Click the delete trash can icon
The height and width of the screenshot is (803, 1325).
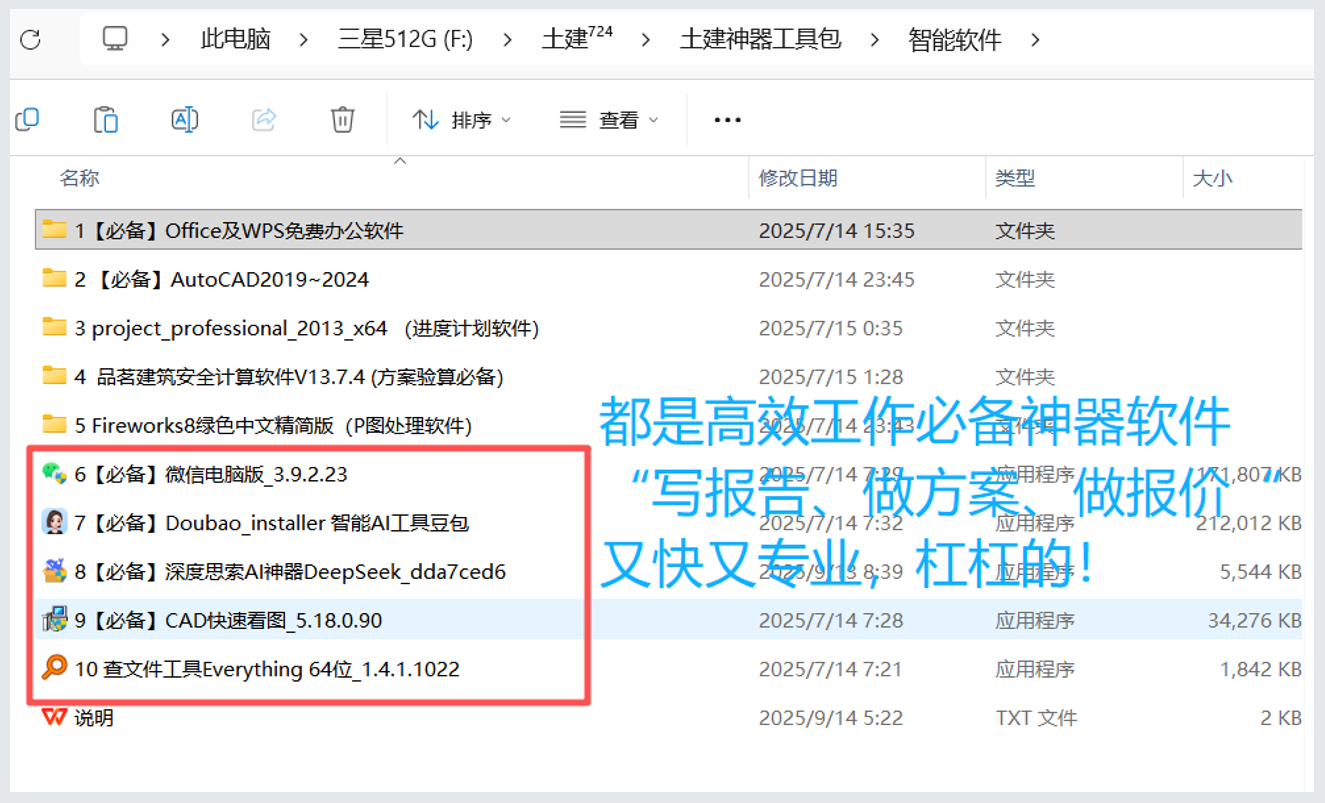342,120
